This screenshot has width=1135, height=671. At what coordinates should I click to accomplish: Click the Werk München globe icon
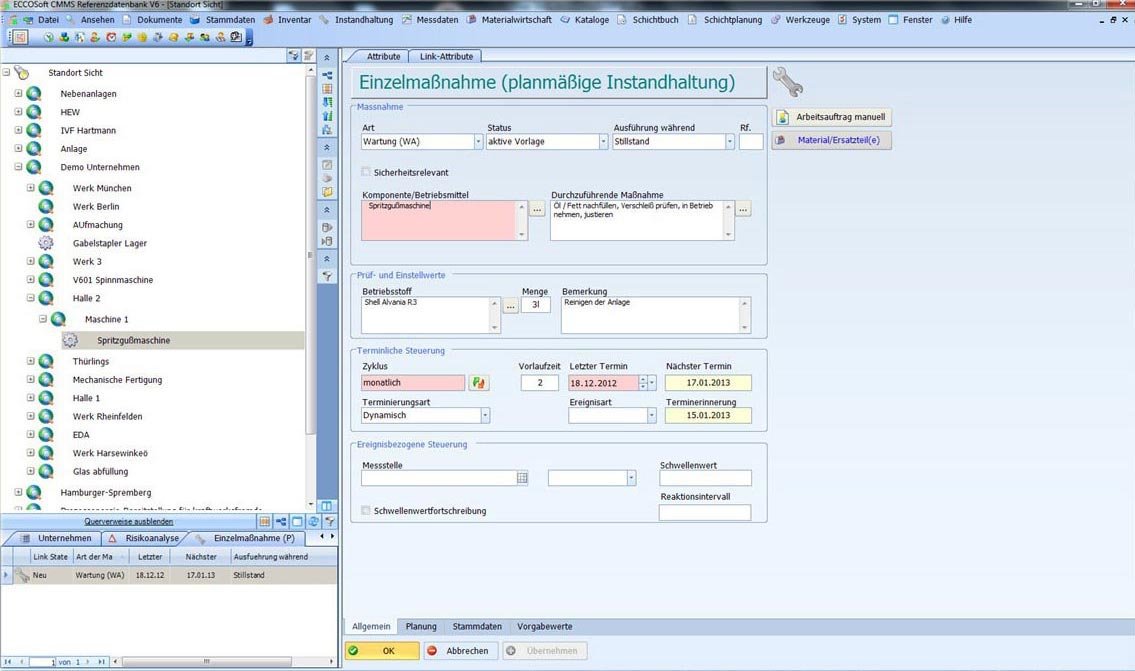pos(46,188)
